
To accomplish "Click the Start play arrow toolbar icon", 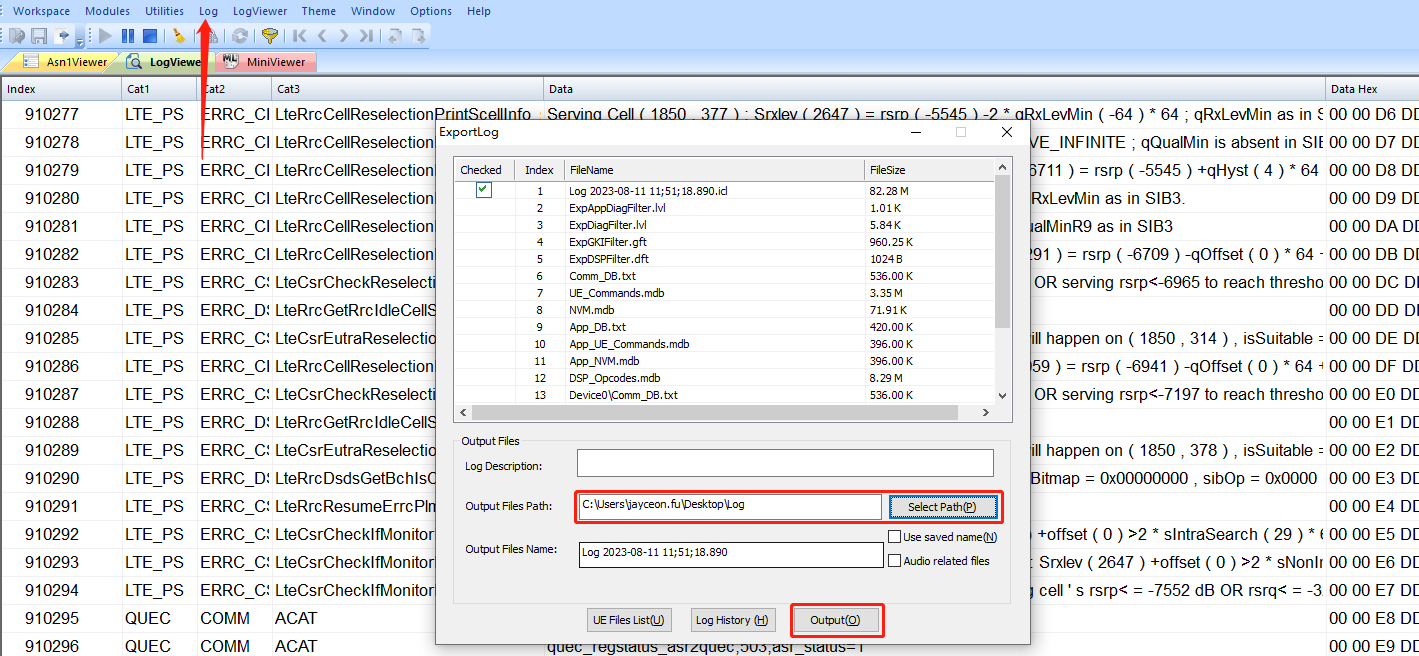I will (106, 36).
